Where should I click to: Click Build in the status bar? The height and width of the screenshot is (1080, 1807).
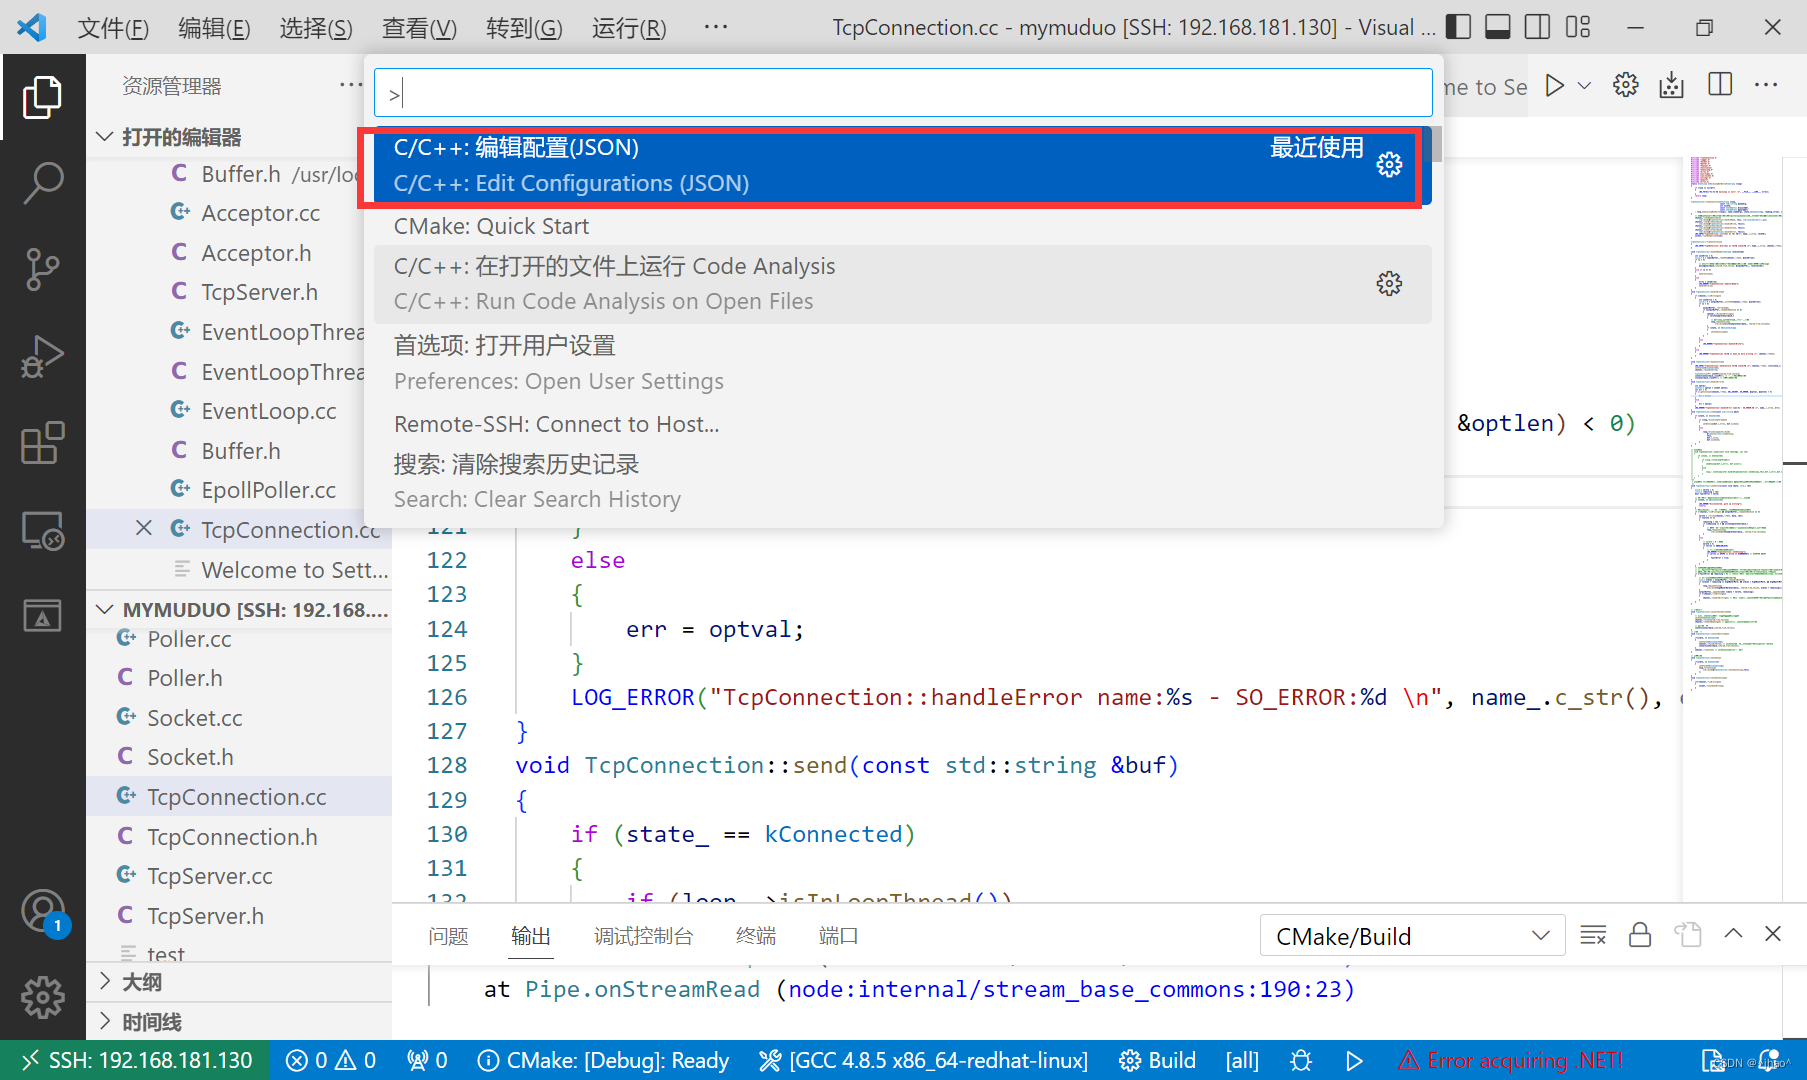1157,1060
